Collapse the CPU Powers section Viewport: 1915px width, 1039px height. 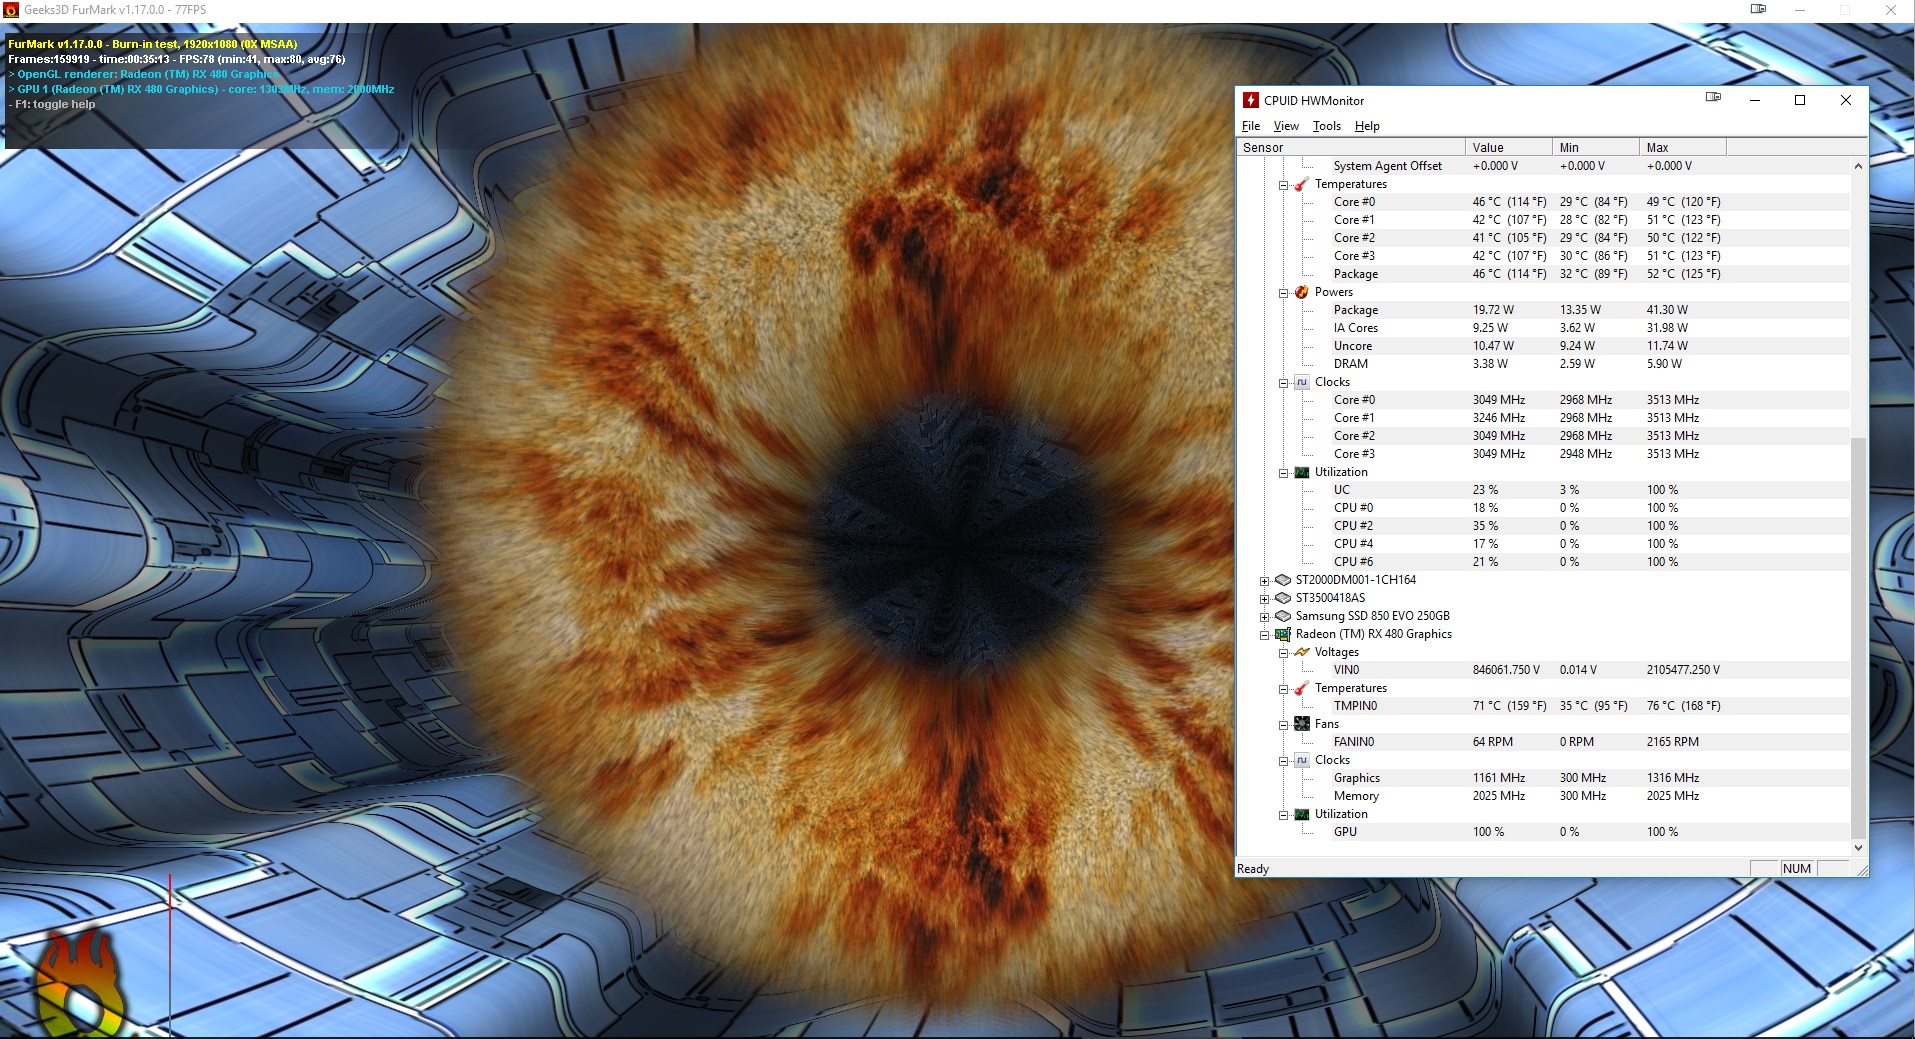pos(1284,292)
